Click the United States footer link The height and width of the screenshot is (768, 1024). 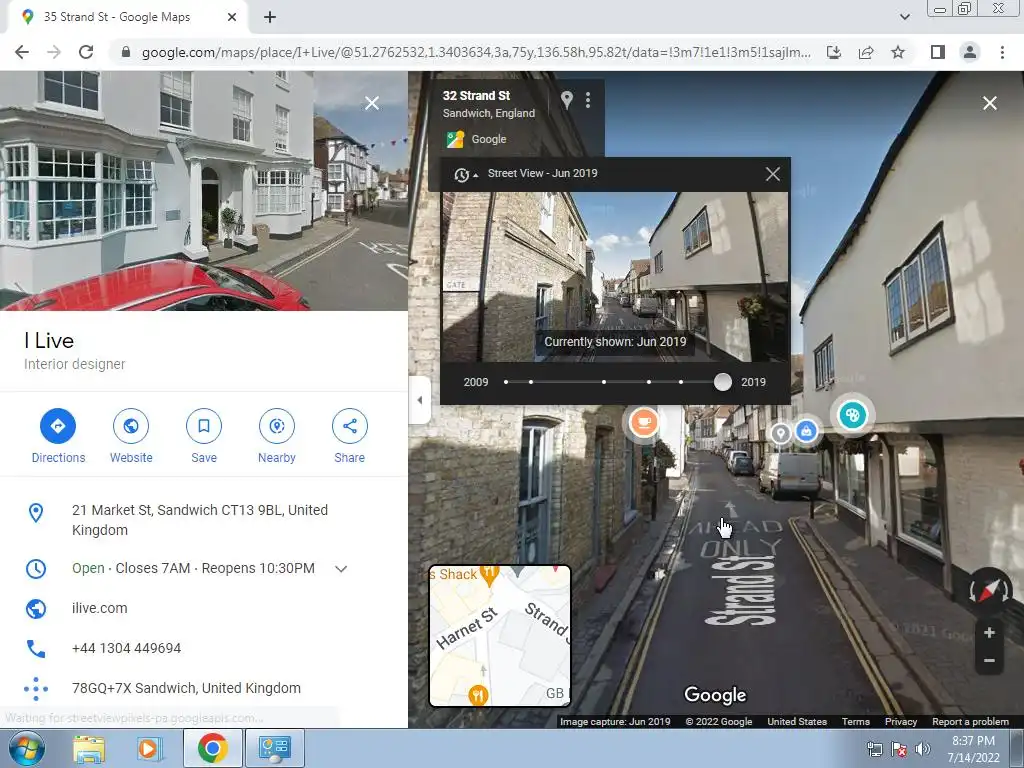coord(797,722)
